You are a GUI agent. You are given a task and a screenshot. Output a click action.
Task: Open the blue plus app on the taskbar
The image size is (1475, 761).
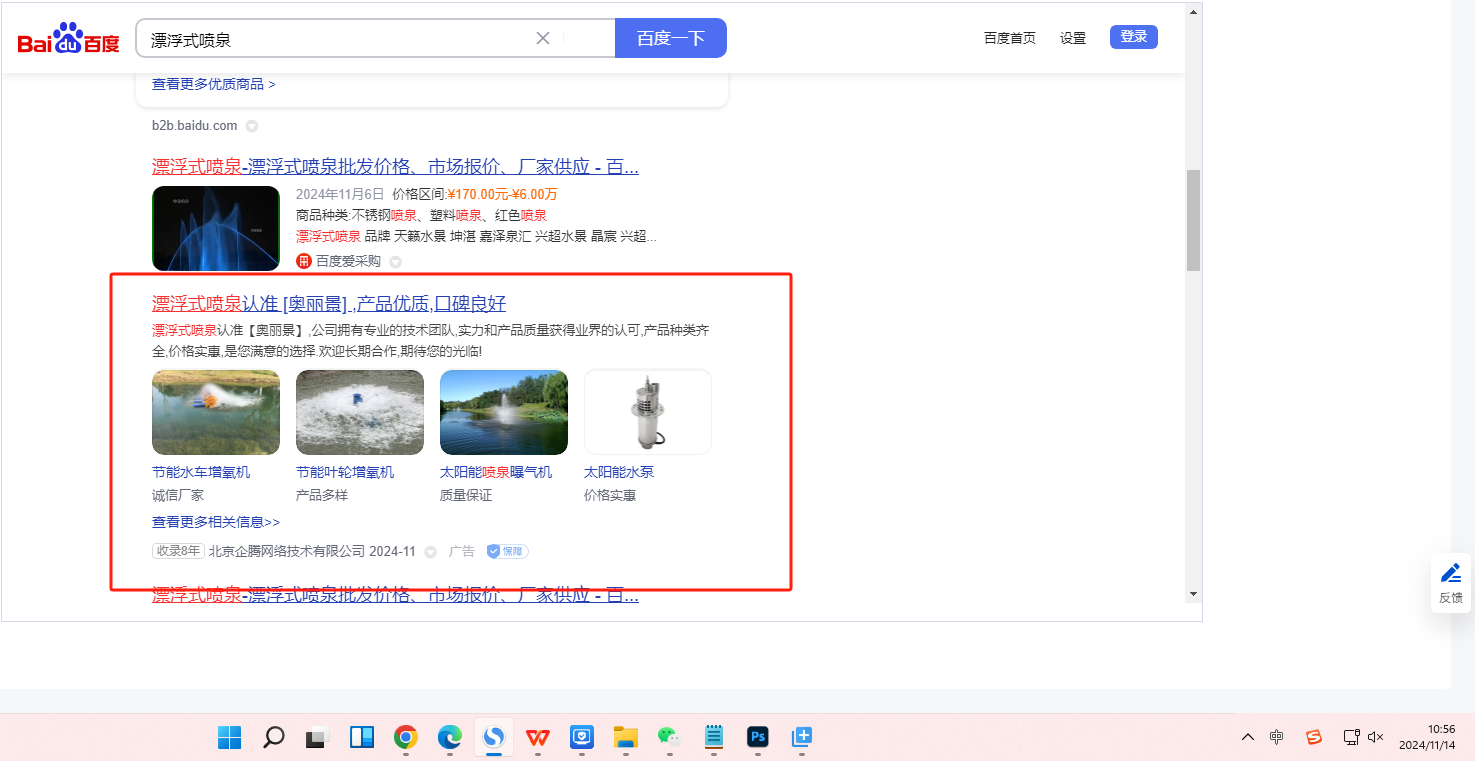pos(801,738)
